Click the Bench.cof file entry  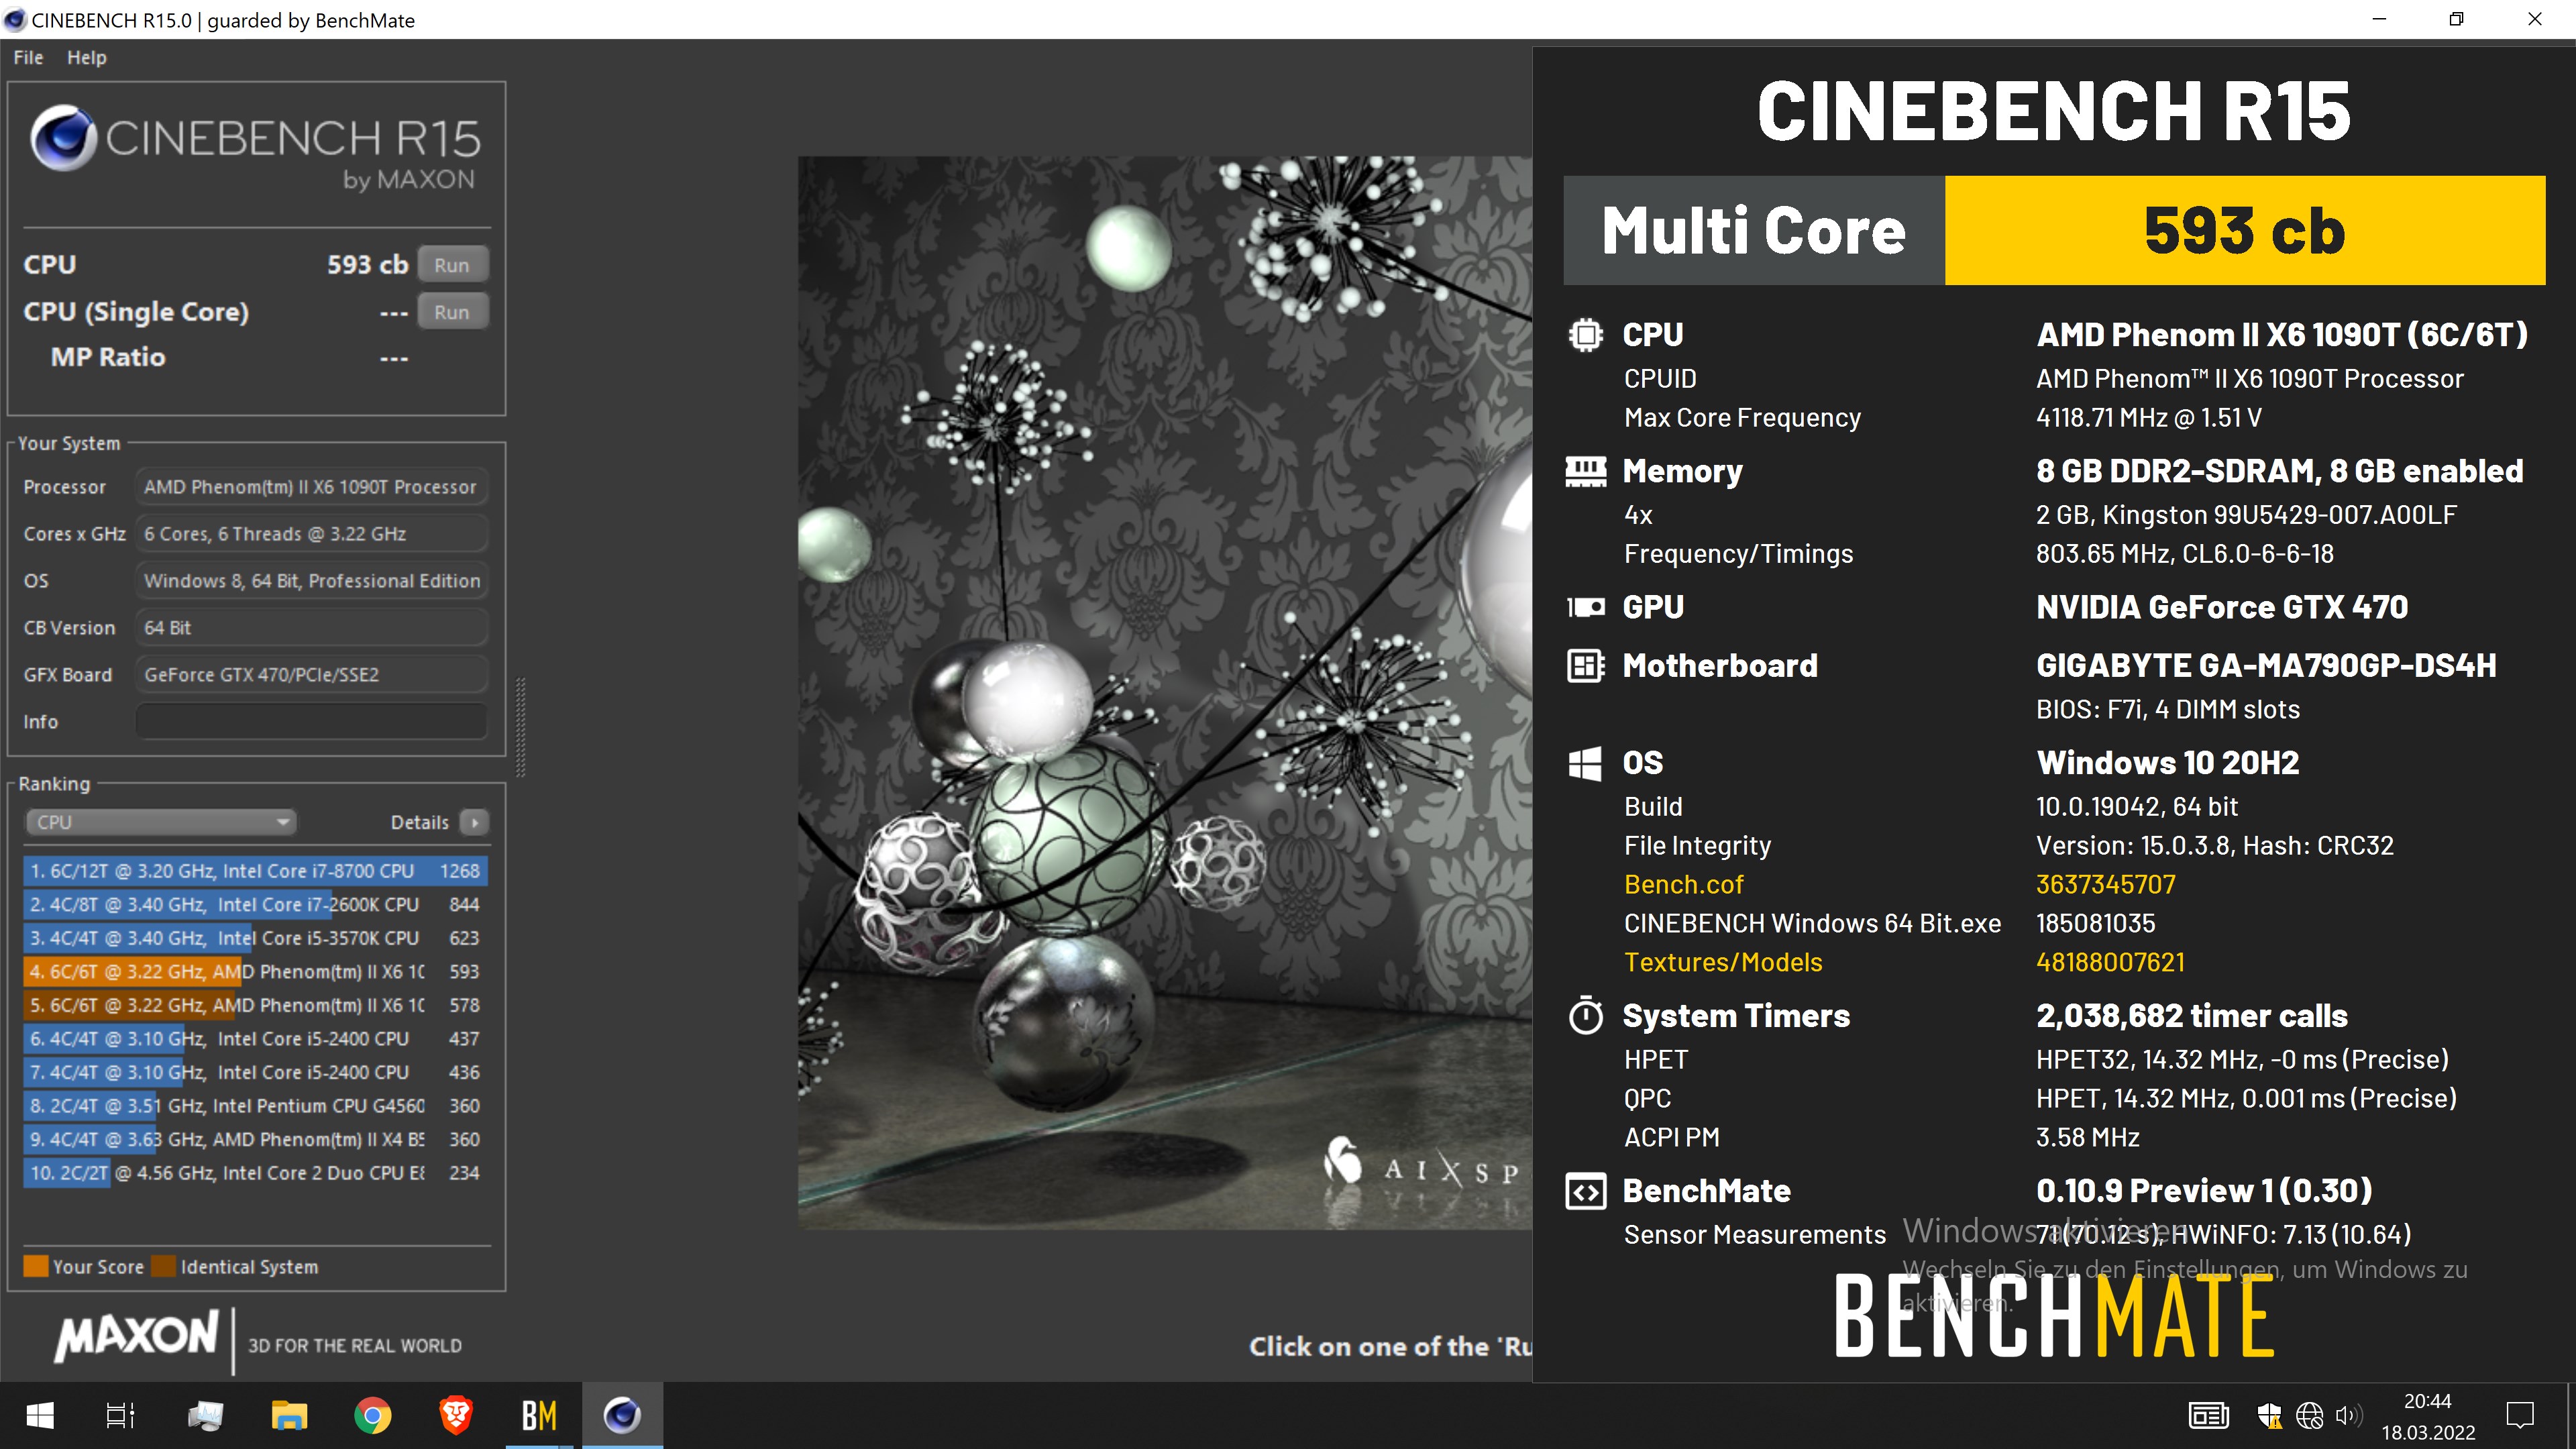pyautogui.click(x=1684, y=884)
